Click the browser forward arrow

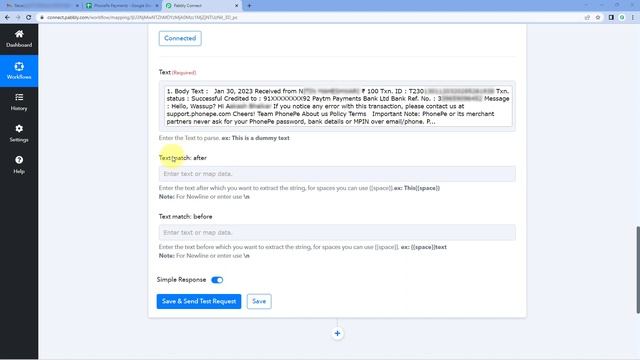pos(18,18)
